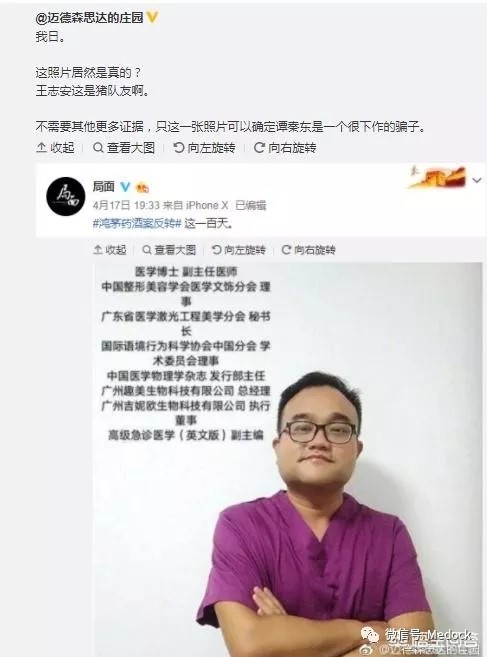487x657 pixels.
Task: Open the #鸿茅药酒案反转# hashtag topic
Action: (x=137, y=223)
